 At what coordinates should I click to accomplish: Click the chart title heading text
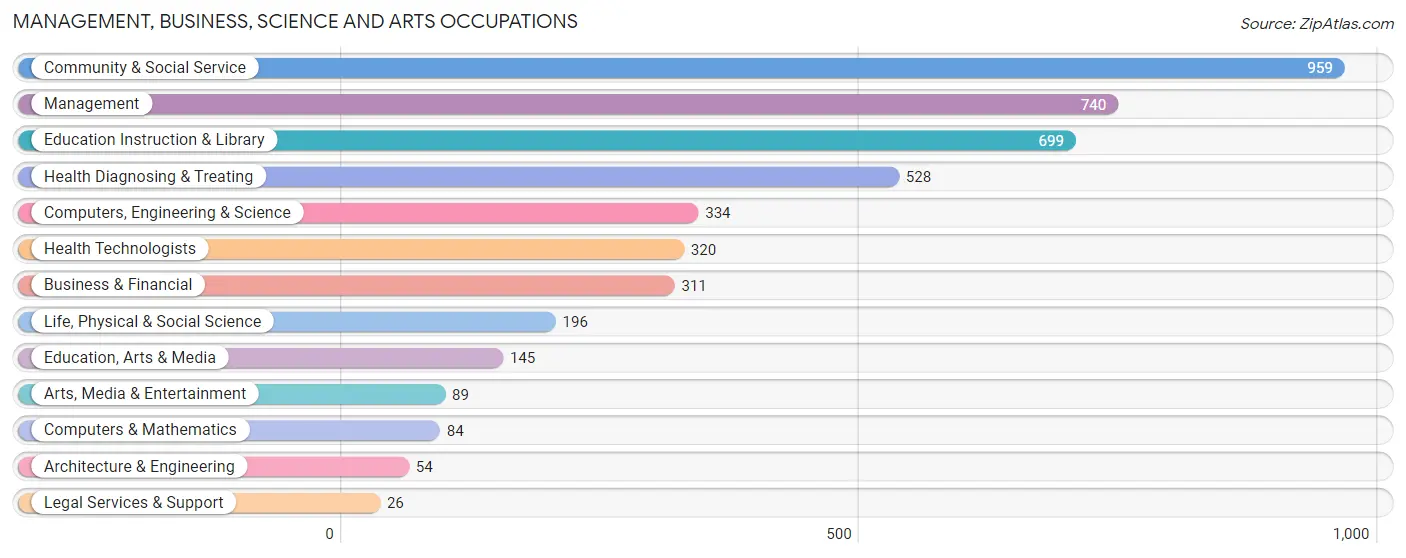click(295, 21)
